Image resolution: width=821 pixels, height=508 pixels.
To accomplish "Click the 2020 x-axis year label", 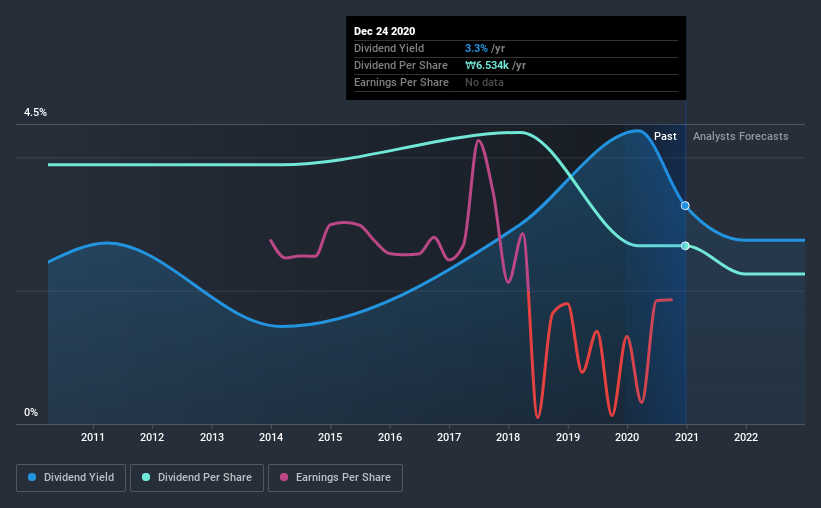I will click(627, 437).
